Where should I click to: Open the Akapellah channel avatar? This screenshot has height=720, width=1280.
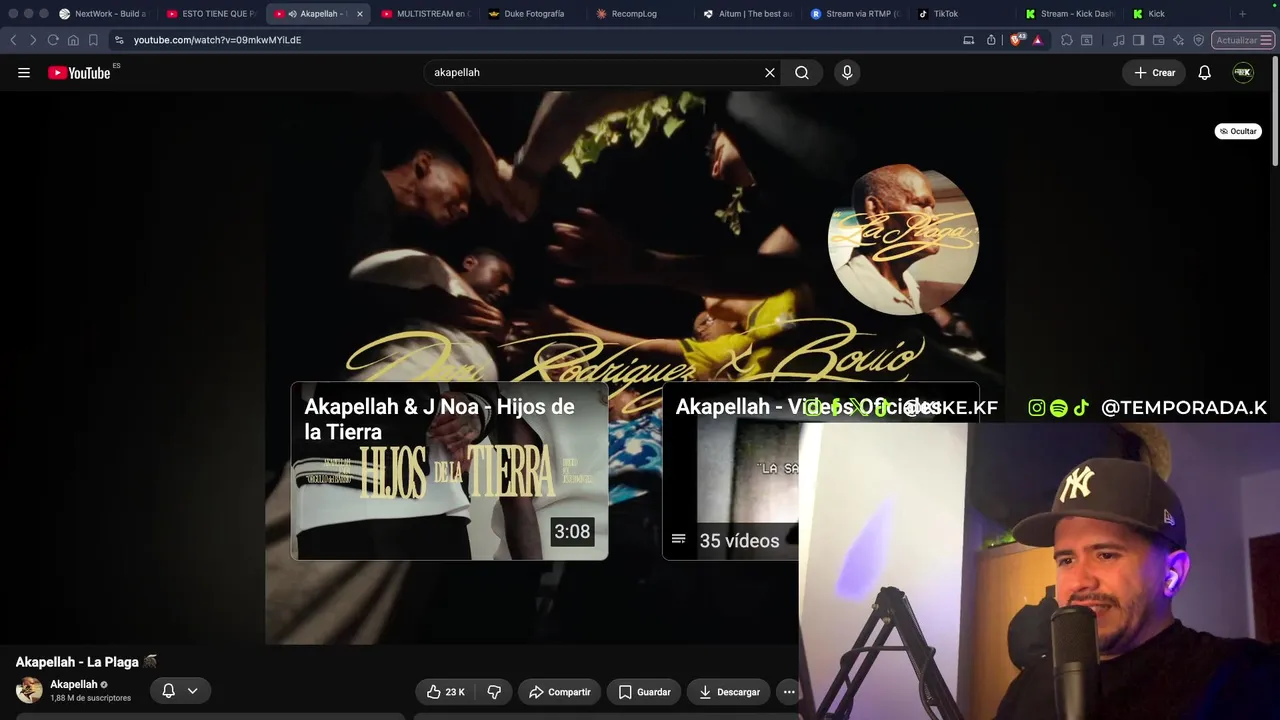pyautogui.click(x=29, y=690)
